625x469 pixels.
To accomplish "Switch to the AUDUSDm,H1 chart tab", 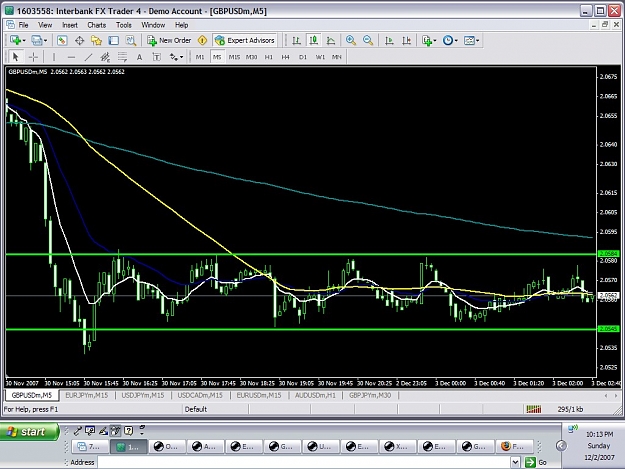I will pyautogui.click(x=315, y=395).
